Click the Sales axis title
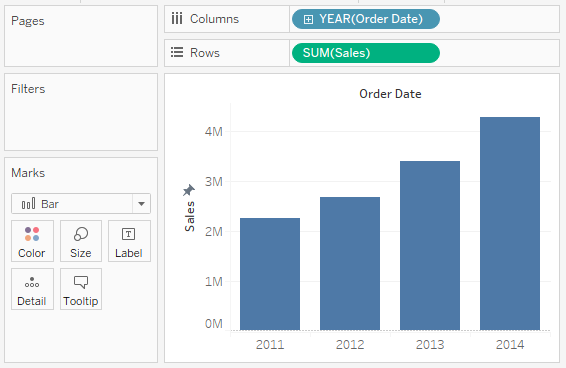566x368 pixels. pyautogui.click(x=190, y=216)
